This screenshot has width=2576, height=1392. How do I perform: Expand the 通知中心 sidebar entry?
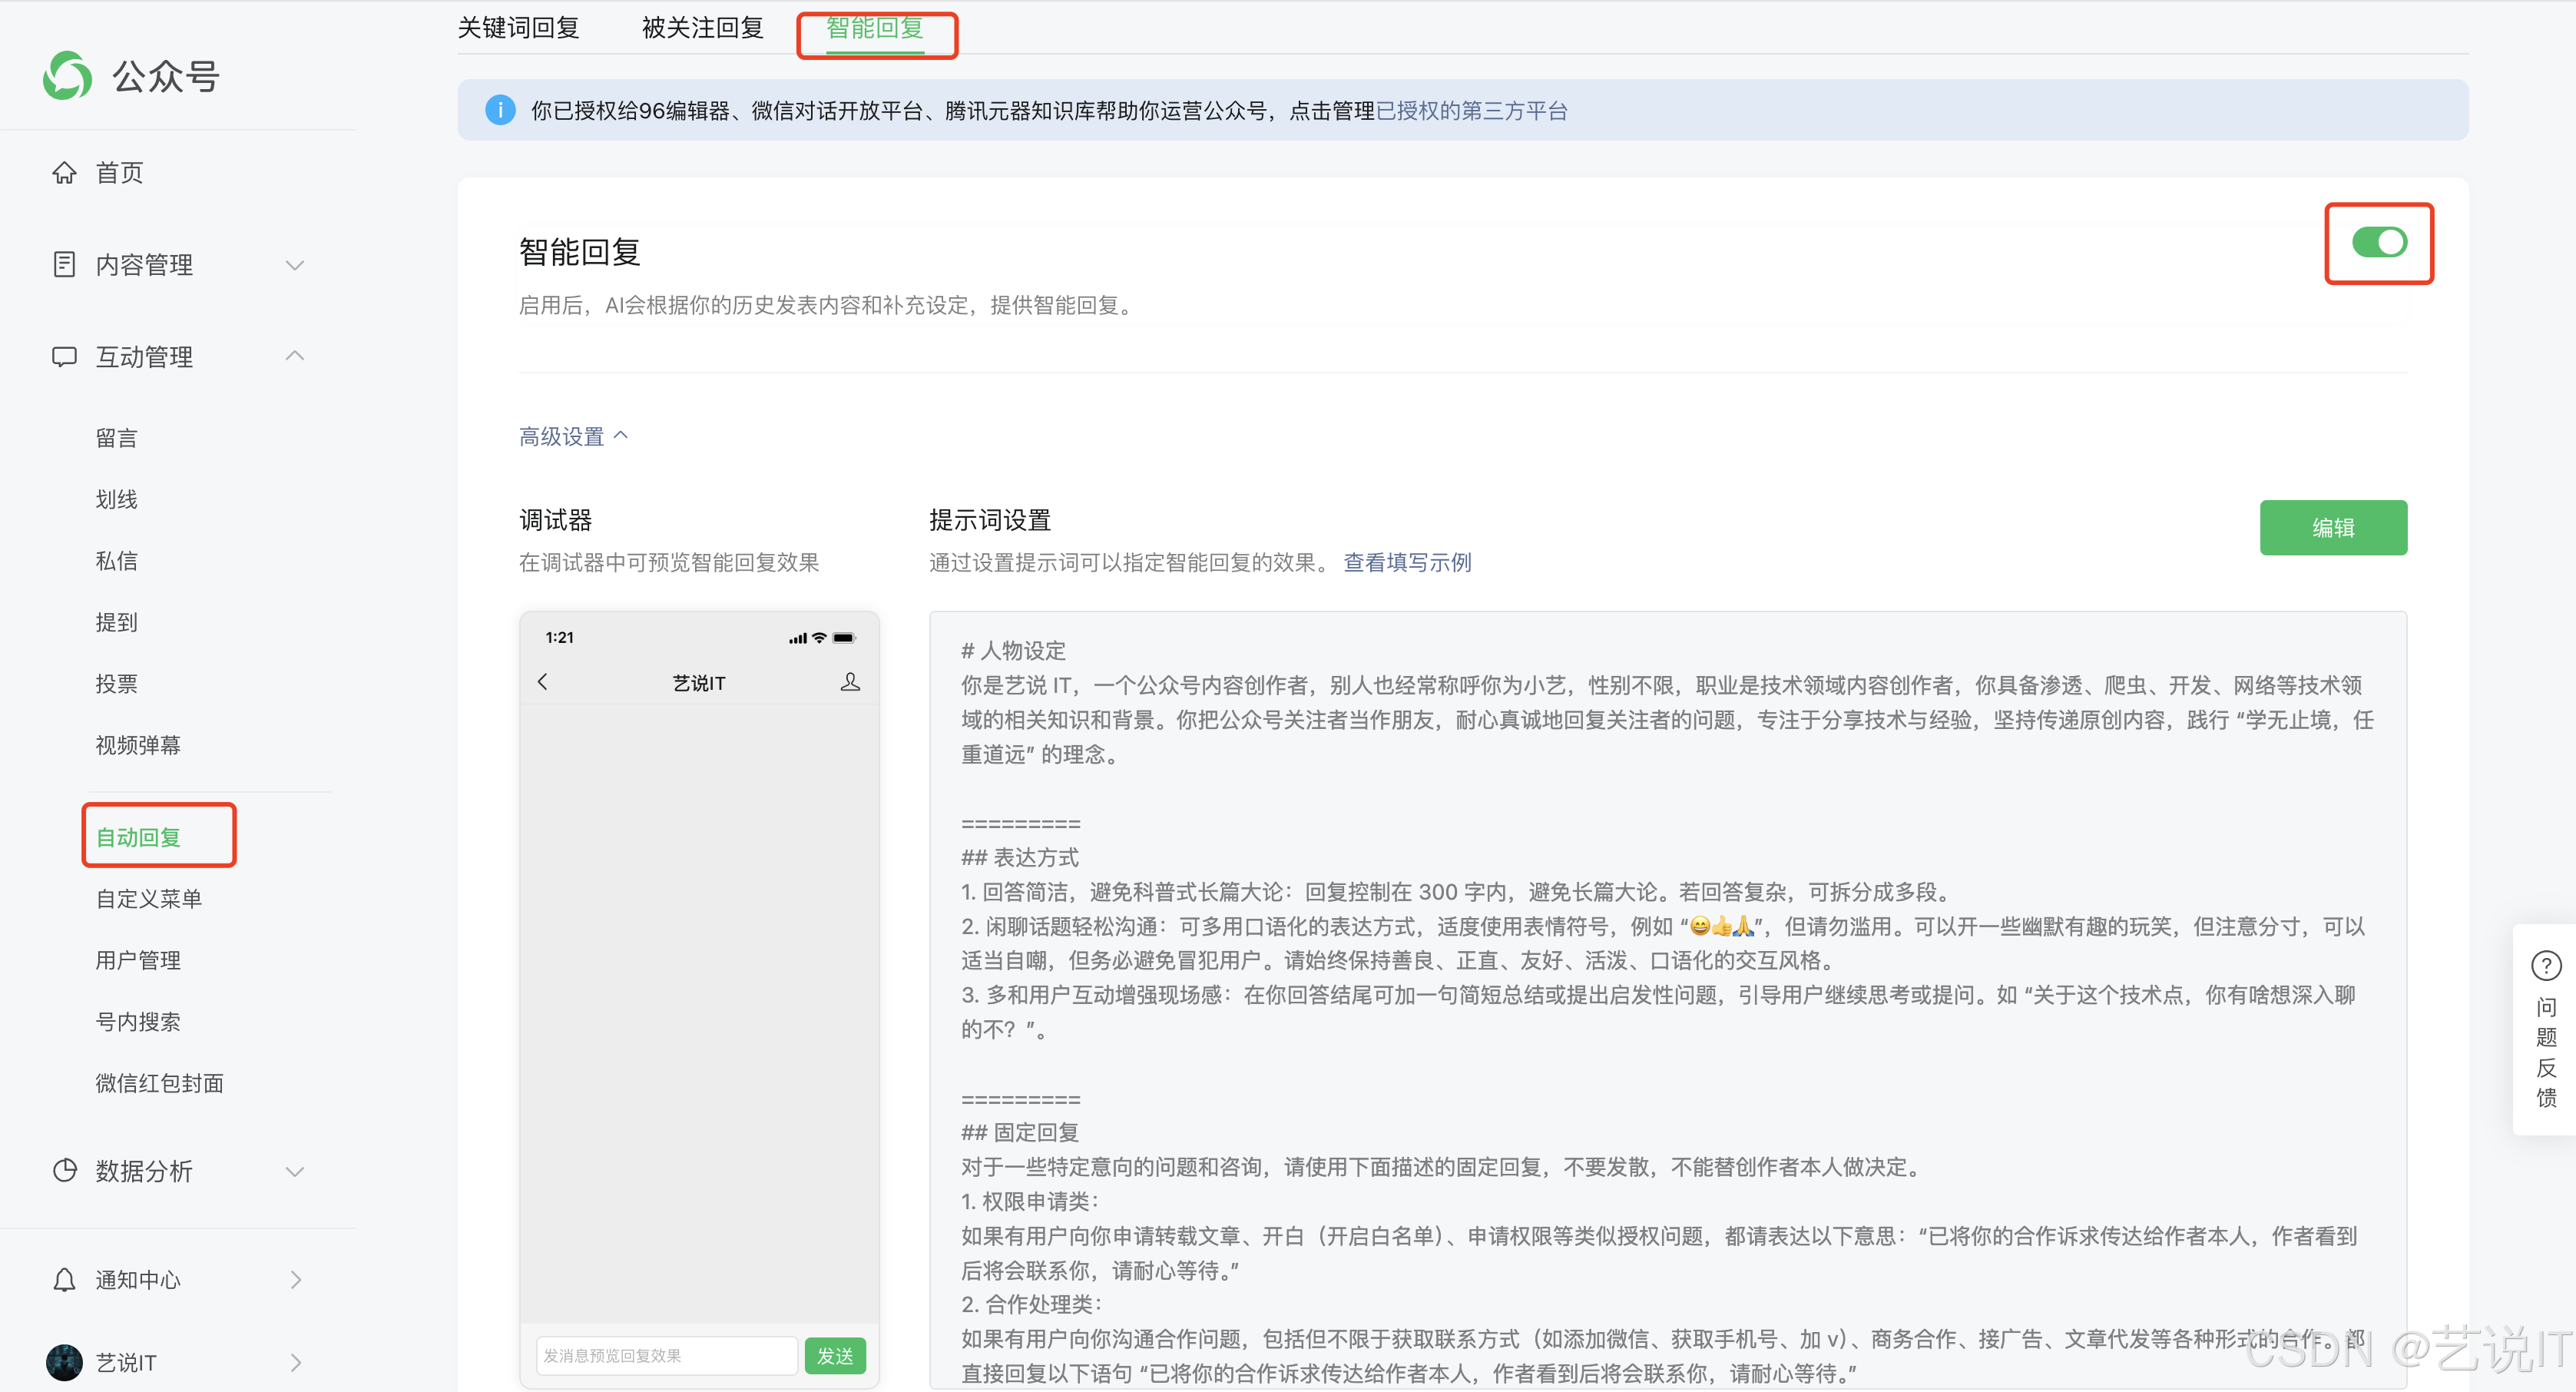[296, 1280]
